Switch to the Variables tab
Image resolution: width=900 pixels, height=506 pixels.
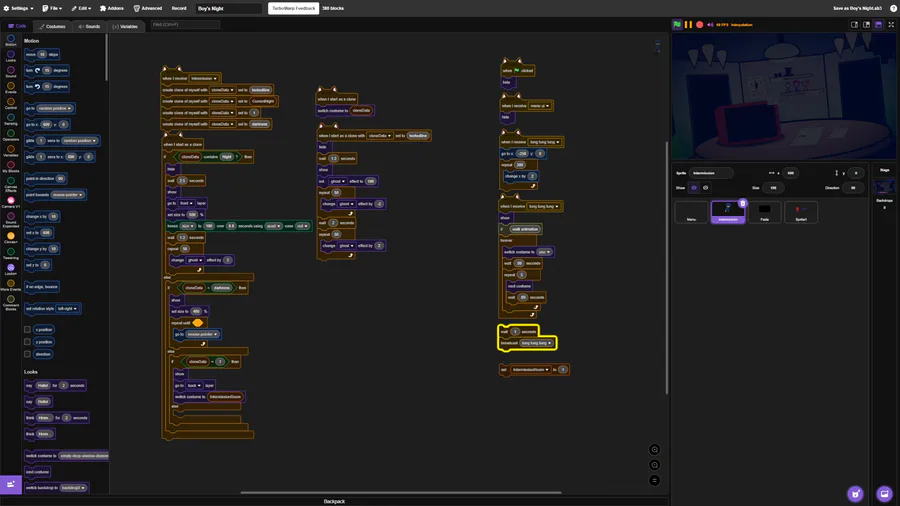click(x=125, y=26)
